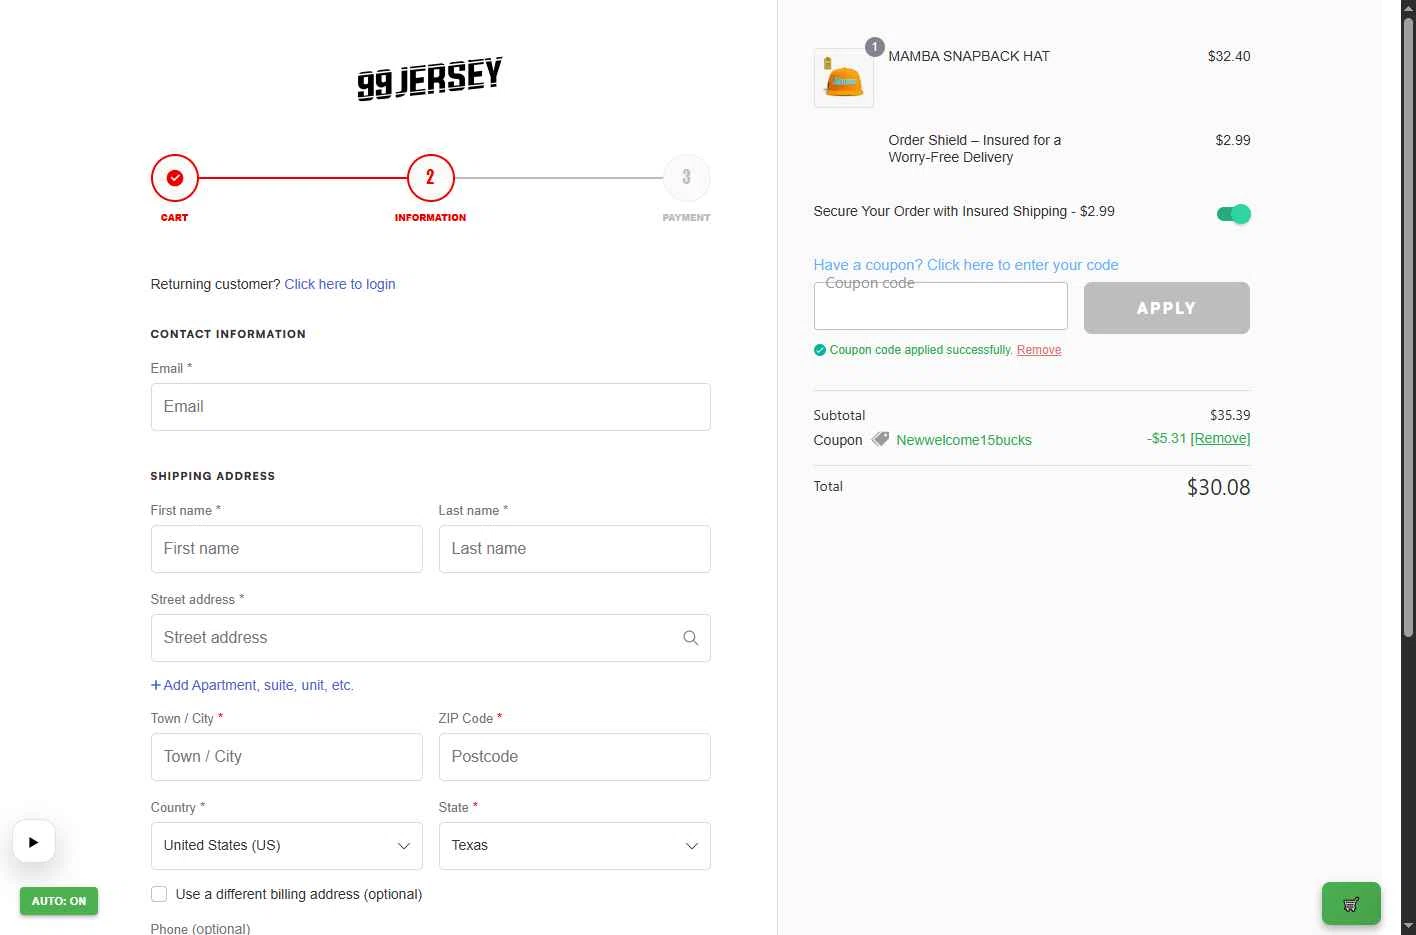Click the play button floating icon
Viewport: 1416px width, 935px height.
(x=33, y=842)
